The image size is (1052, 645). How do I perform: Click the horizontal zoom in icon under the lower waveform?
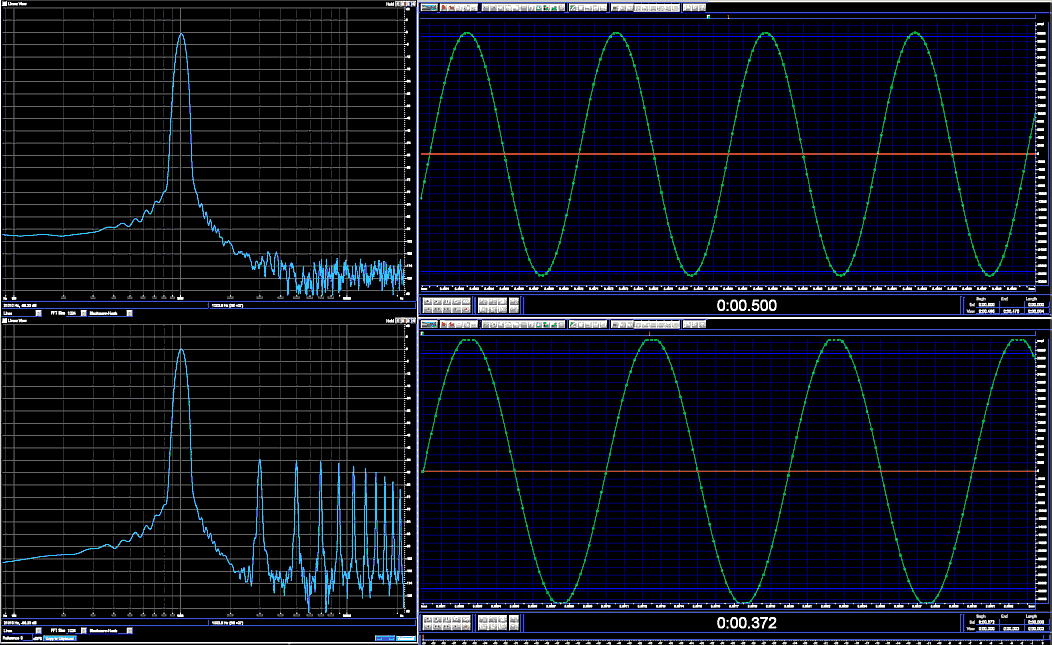click(483, 619)
